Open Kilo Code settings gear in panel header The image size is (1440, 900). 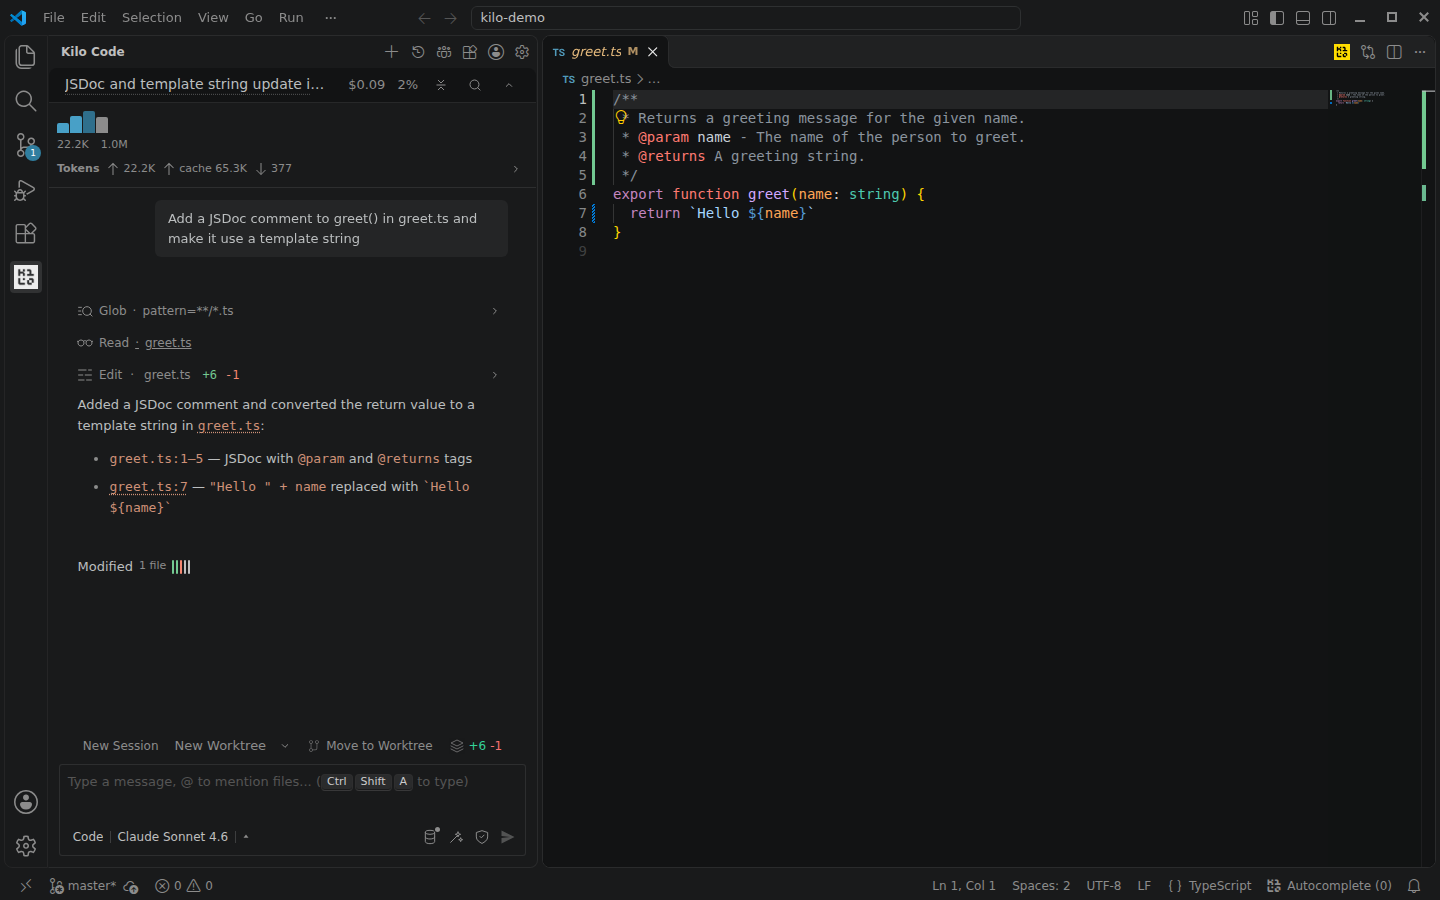coord(522,52)
